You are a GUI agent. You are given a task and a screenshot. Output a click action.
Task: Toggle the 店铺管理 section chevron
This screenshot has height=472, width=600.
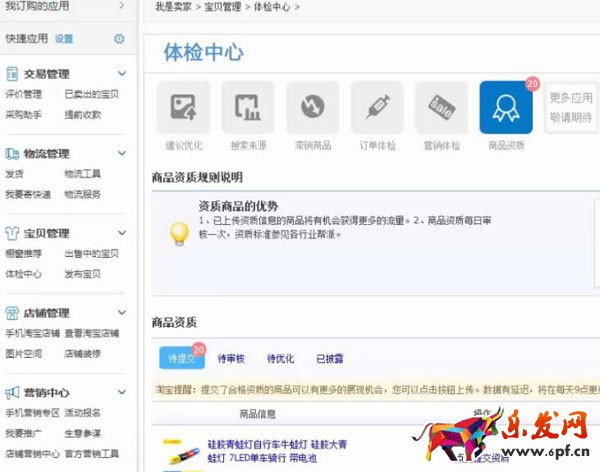coord(122,313)
